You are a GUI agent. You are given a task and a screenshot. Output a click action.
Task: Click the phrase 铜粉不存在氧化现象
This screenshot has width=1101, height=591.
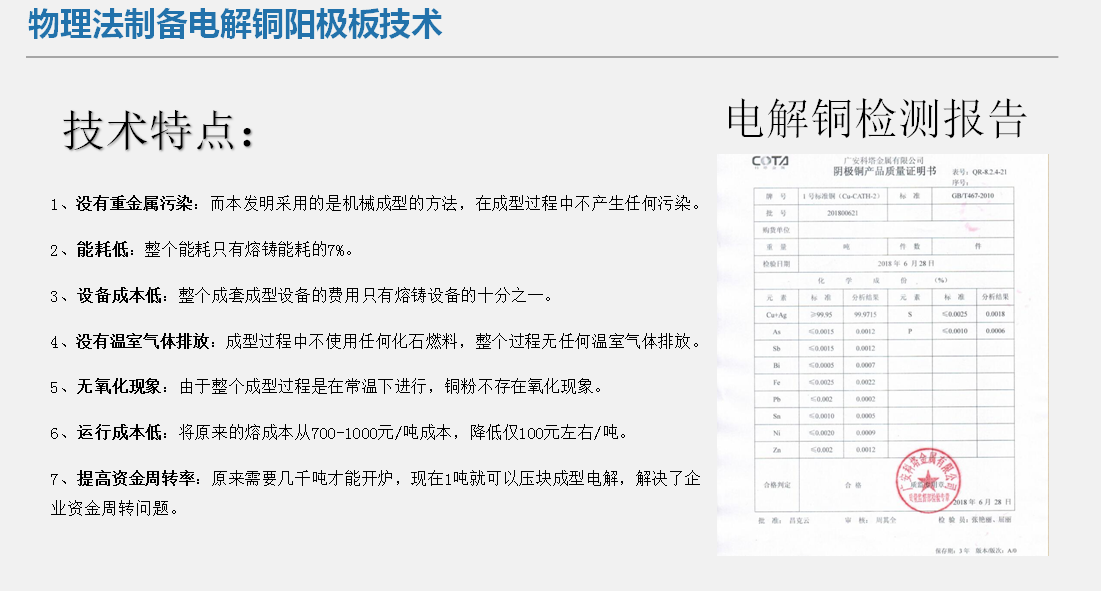519,387
